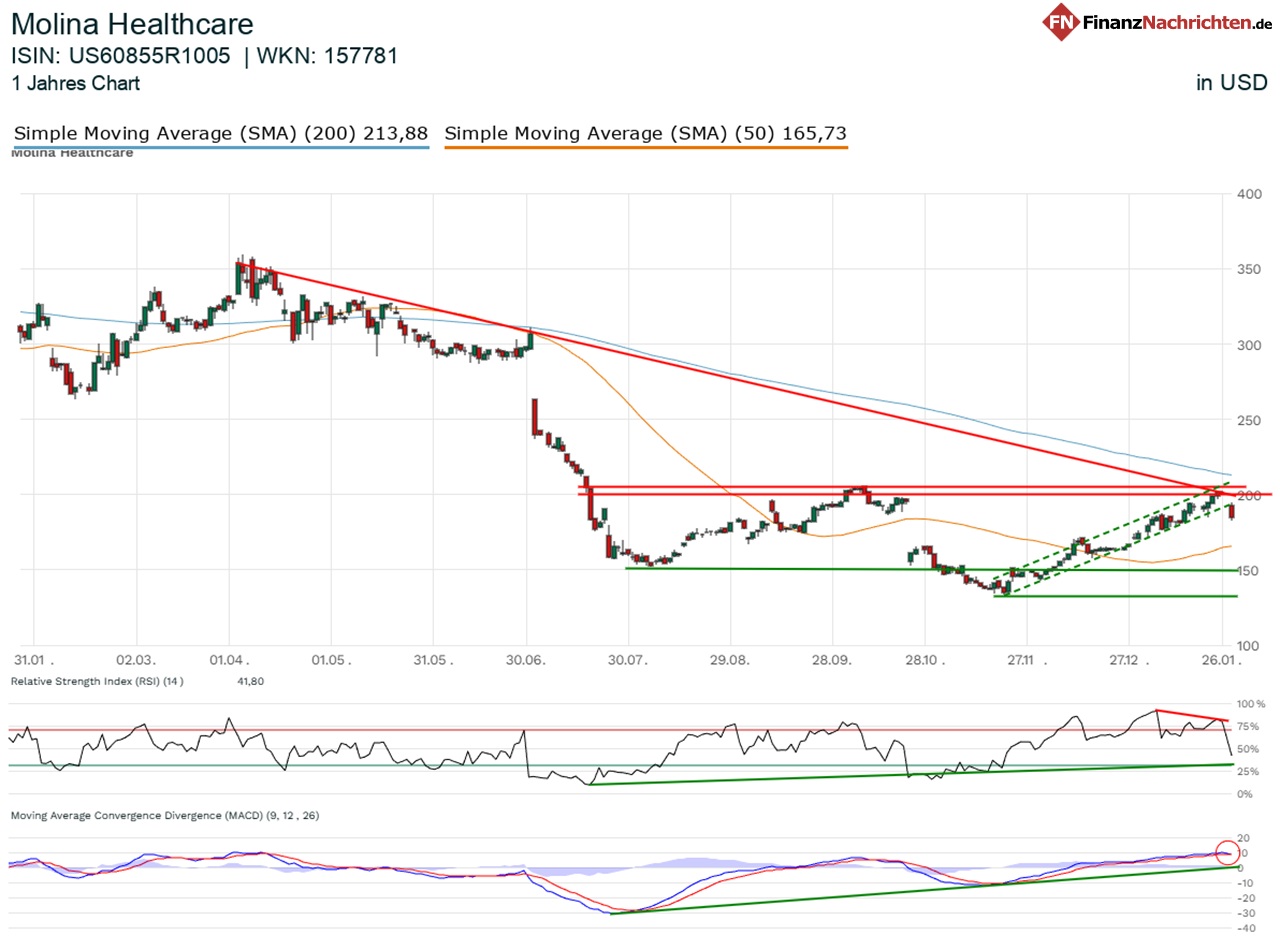Screen dimensions: 1280x940
Task: Select the green support line near 150
Action: (900, 570)
